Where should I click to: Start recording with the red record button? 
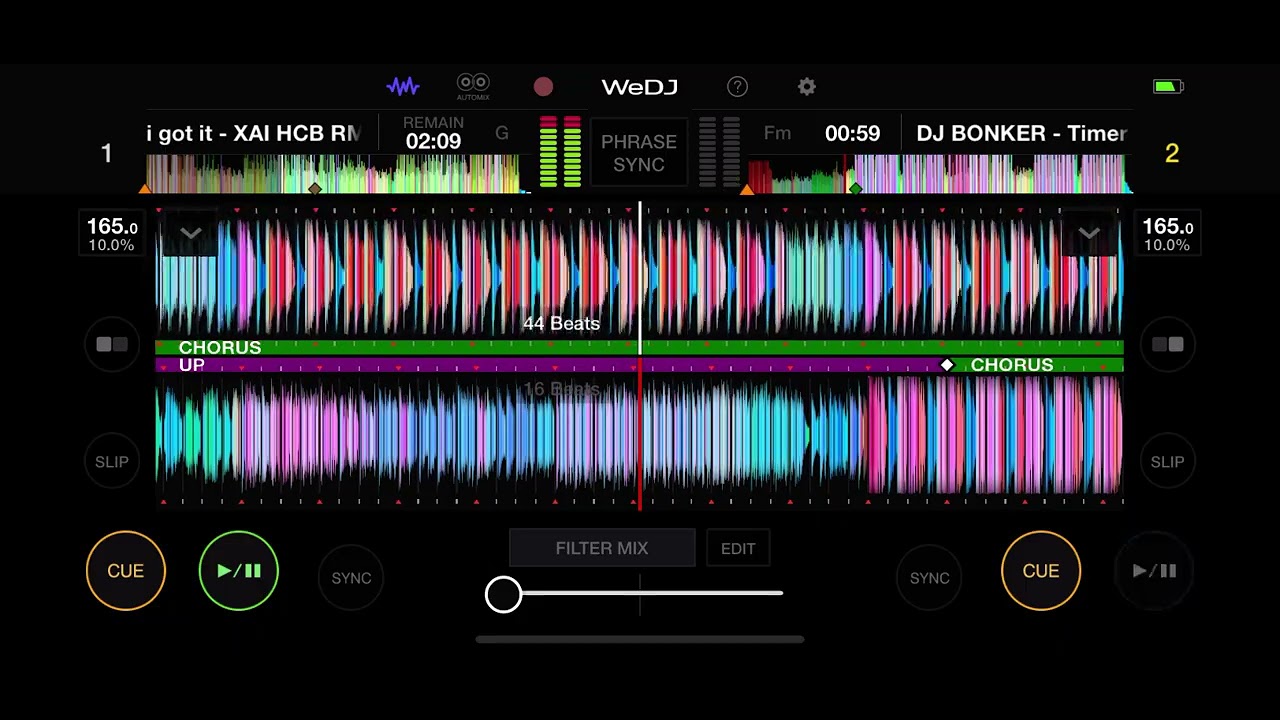543,87
